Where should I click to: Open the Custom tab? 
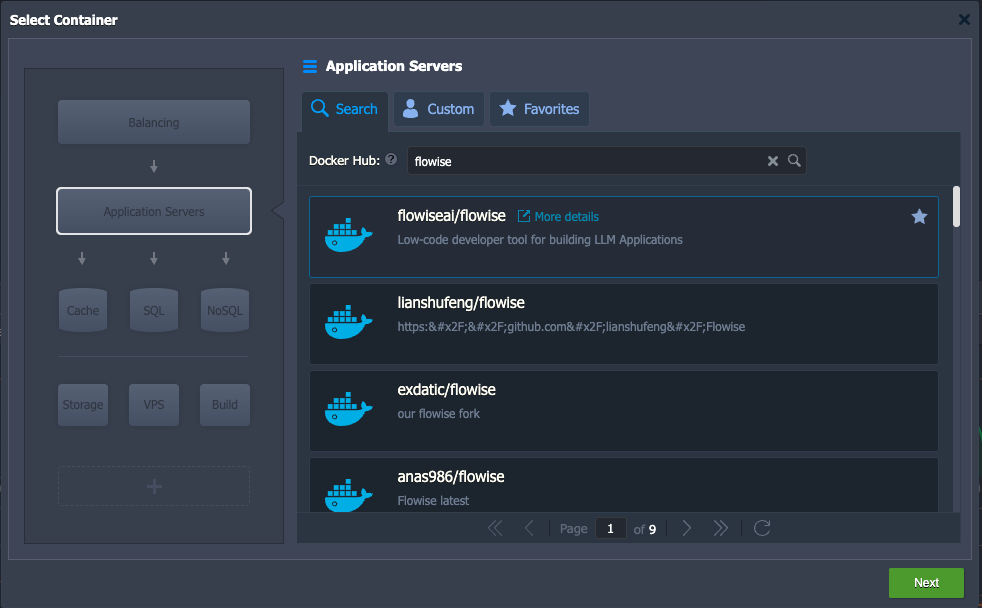tap(438, 110)
